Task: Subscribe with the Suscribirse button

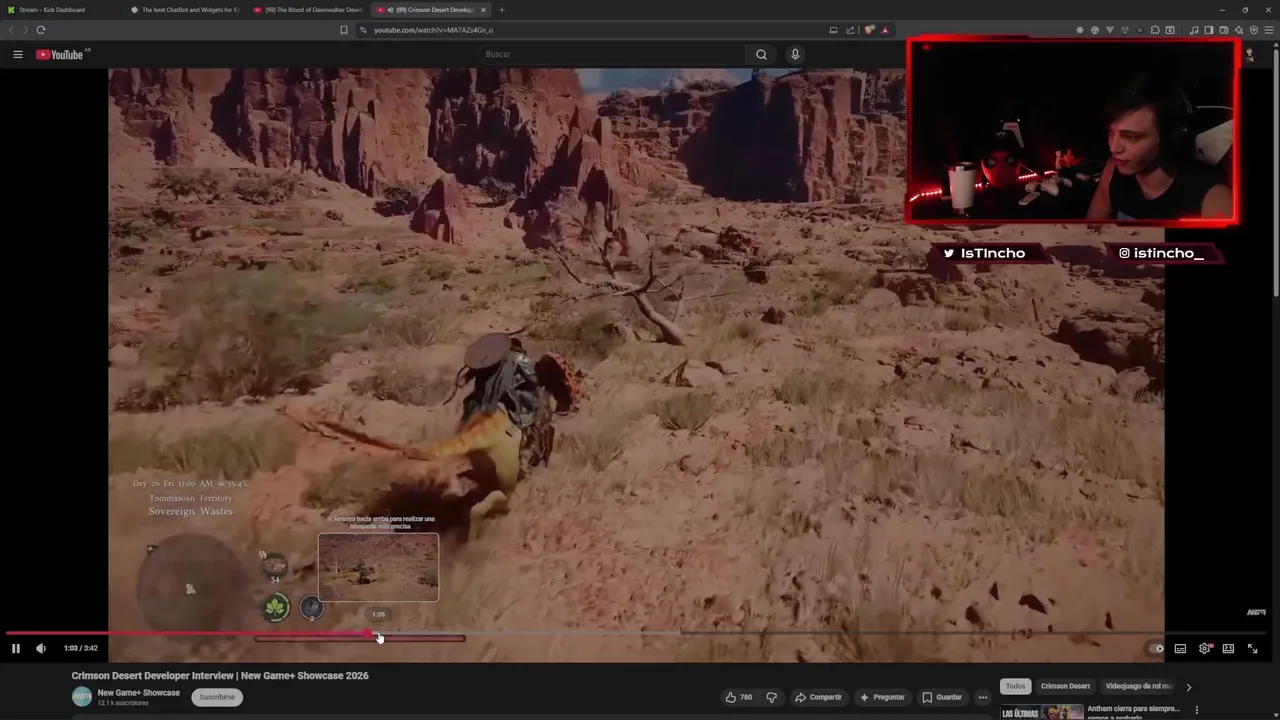Action: point(217,697)
